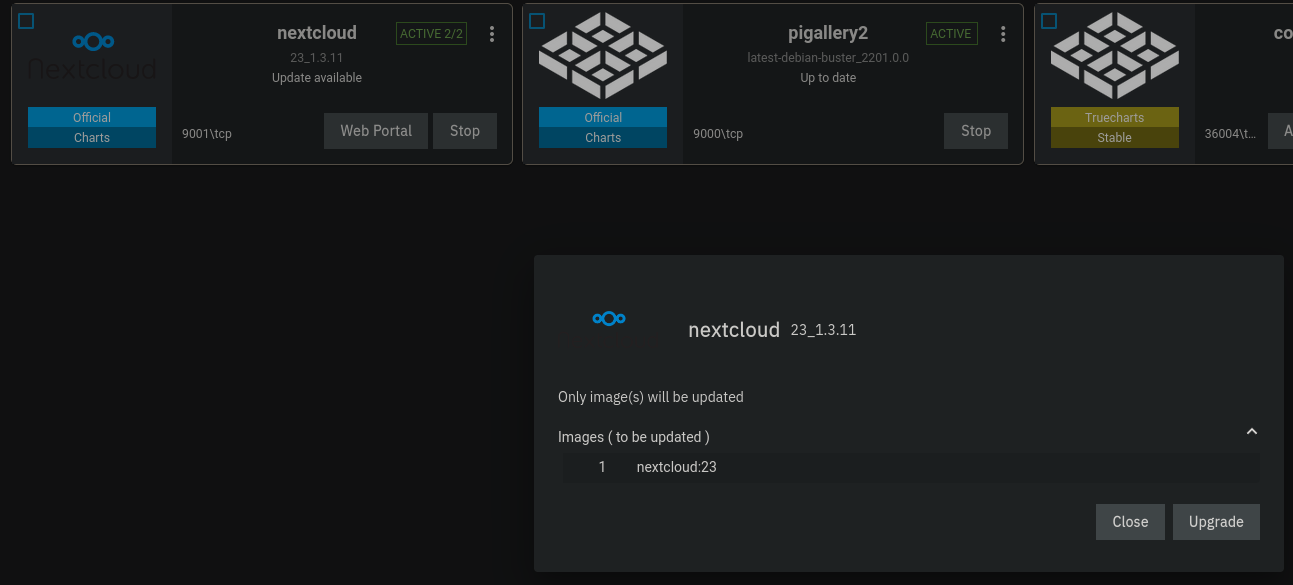Click the nextcloud:23 image row
Viewport: 1293px width, 585px height.
[x=911, y=467]
